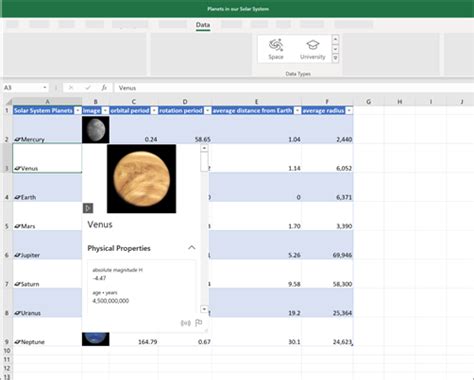The image size is (474, 380).
Task: Click scroll up arrow in Venus card
Action: (x=204, y=148)
